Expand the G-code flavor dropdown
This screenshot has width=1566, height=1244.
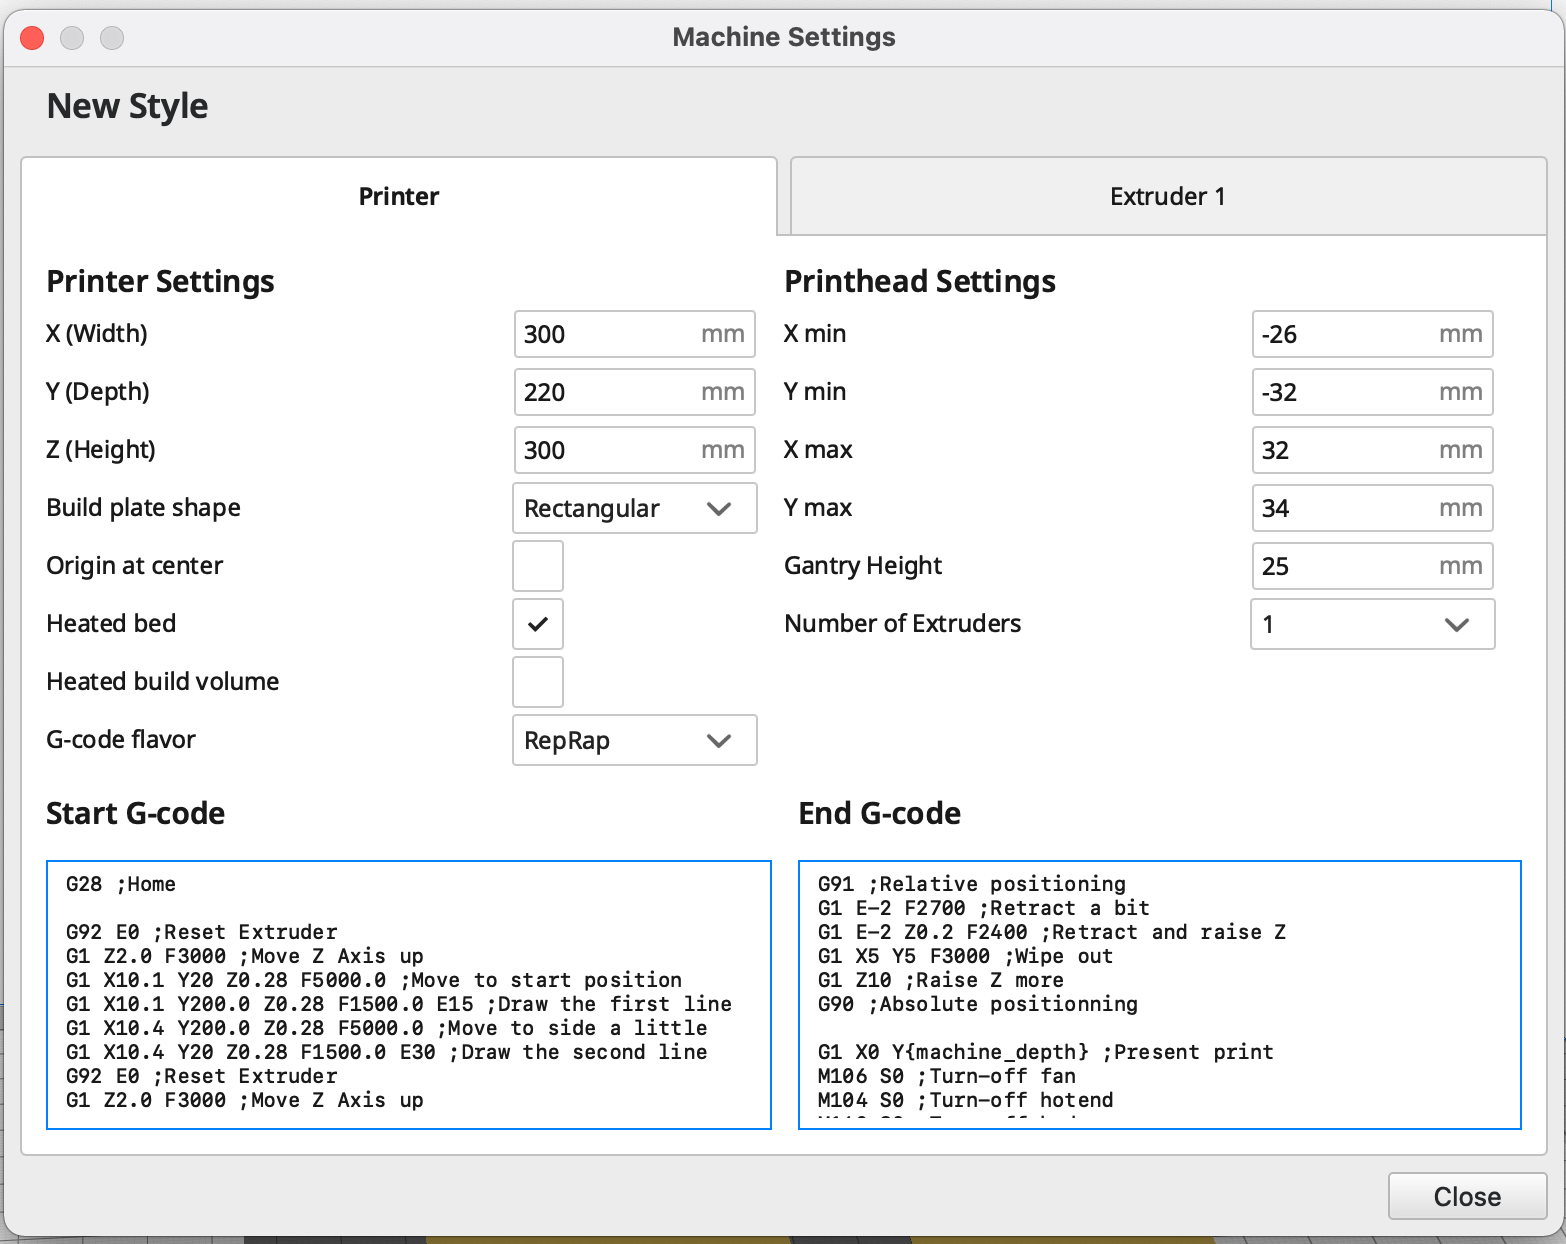point(635,740)
